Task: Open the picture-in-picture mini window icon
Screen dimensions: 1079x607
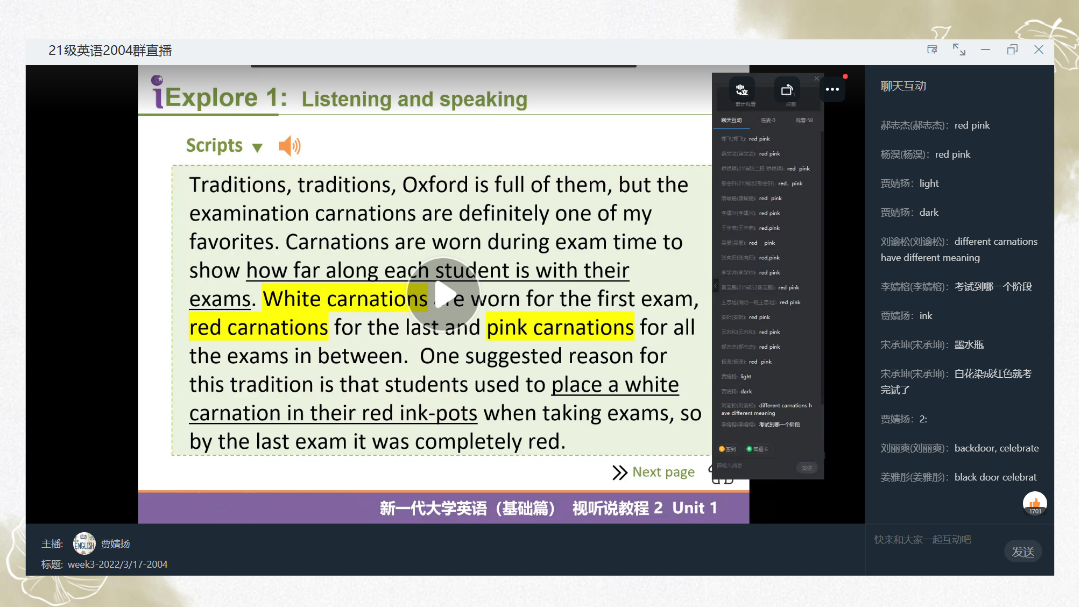Action: [932, 50]
